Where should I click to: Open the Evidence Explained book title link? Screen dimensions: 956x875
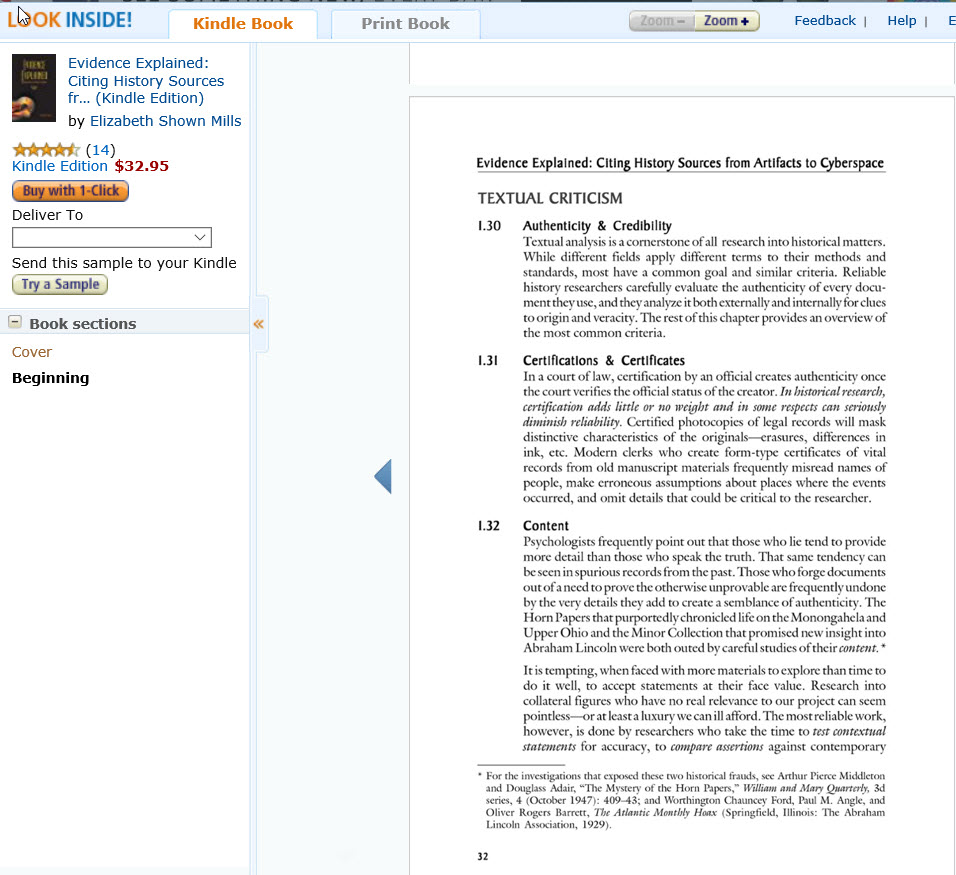tap(146, 80)
